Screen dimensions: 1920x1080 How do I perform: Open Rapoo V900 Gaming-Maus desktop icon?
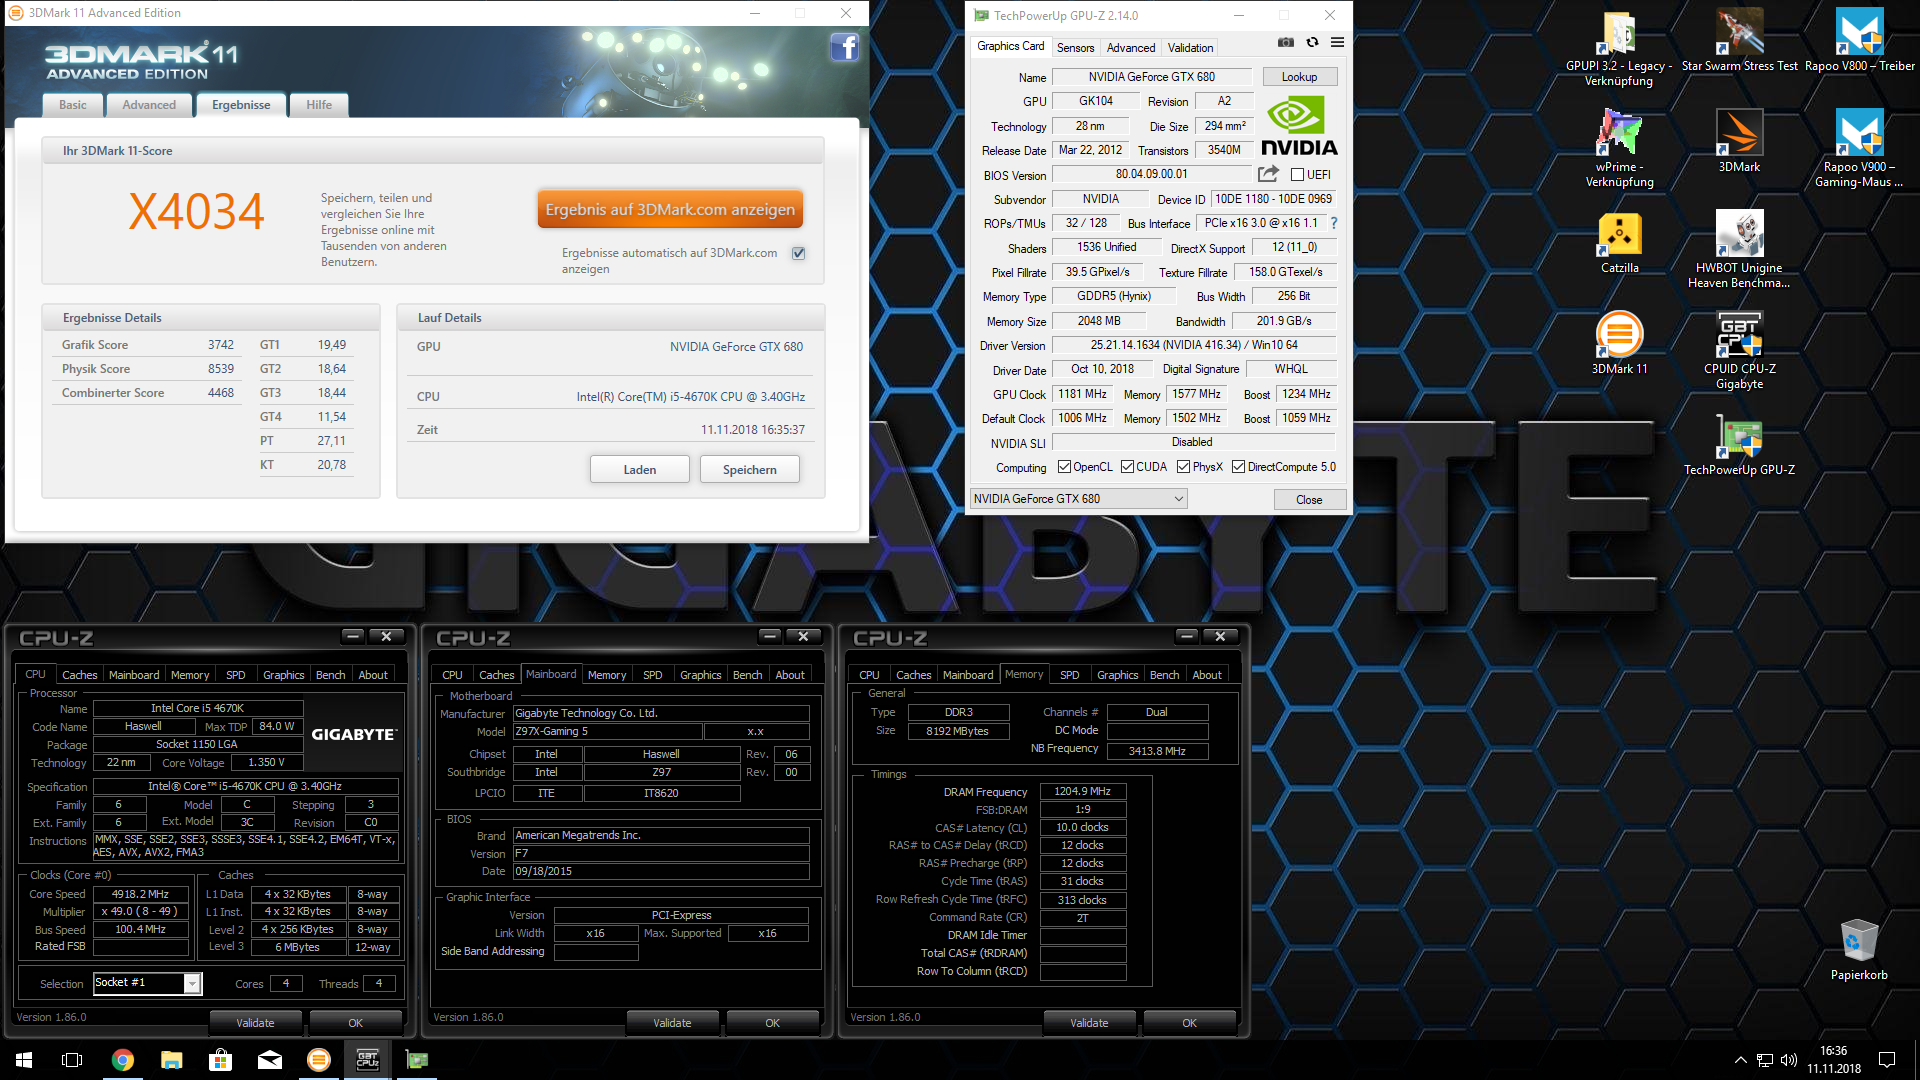pos(1859,149)
